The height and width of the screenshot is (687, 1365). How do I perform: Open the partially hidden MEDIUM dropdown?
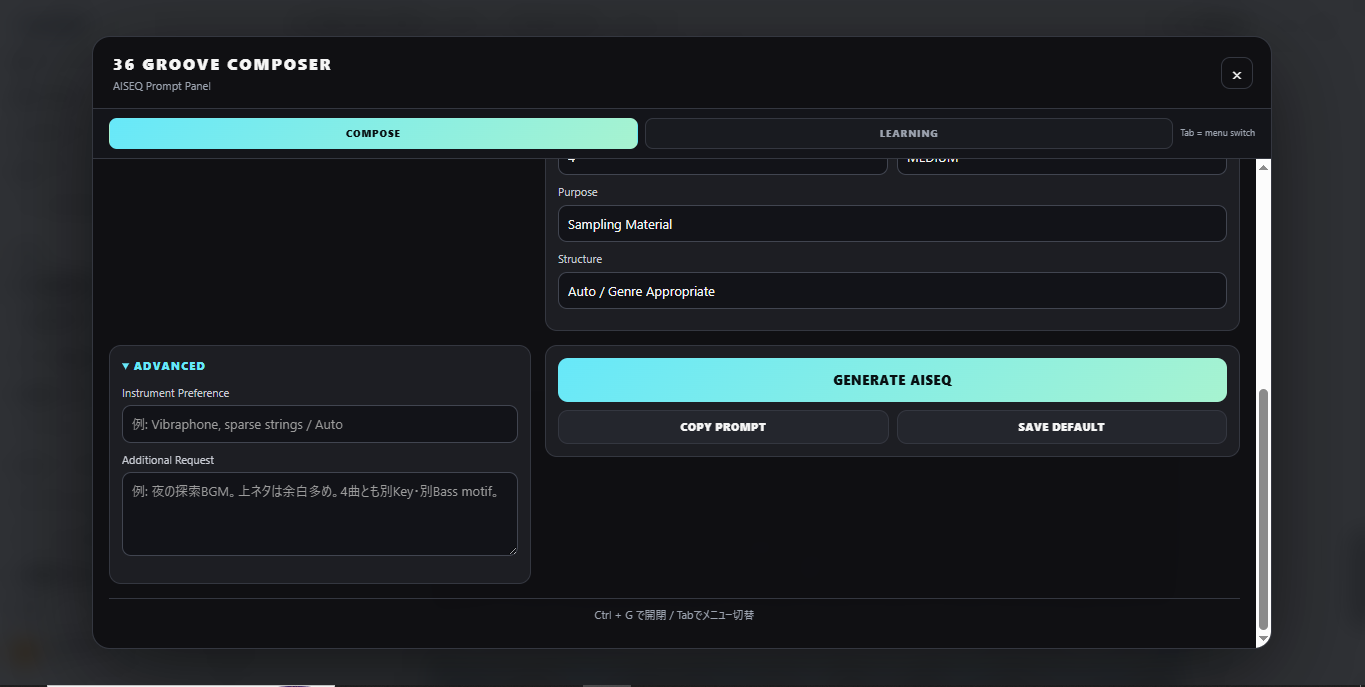point(1061,166)
